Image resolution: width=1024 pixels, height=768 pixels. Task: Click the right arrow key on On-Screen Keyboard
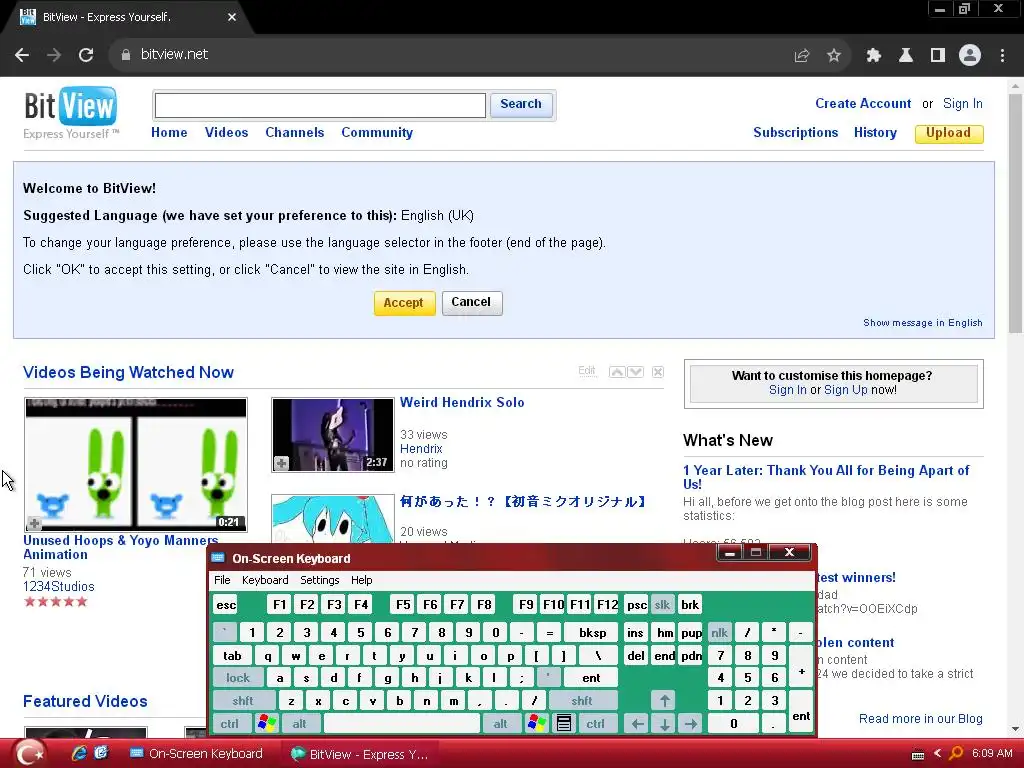coord(690,724)
